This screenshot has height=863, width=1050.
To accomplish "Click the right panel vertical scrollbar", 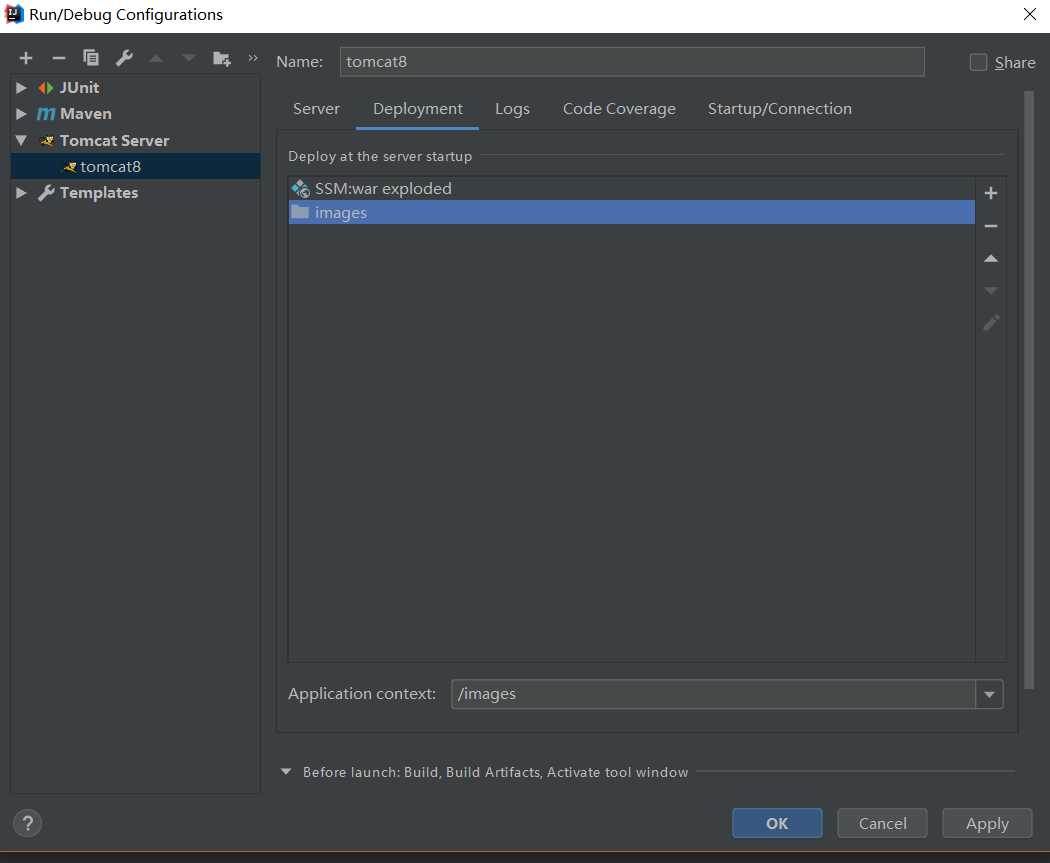I will click(x=1029, y=390).
